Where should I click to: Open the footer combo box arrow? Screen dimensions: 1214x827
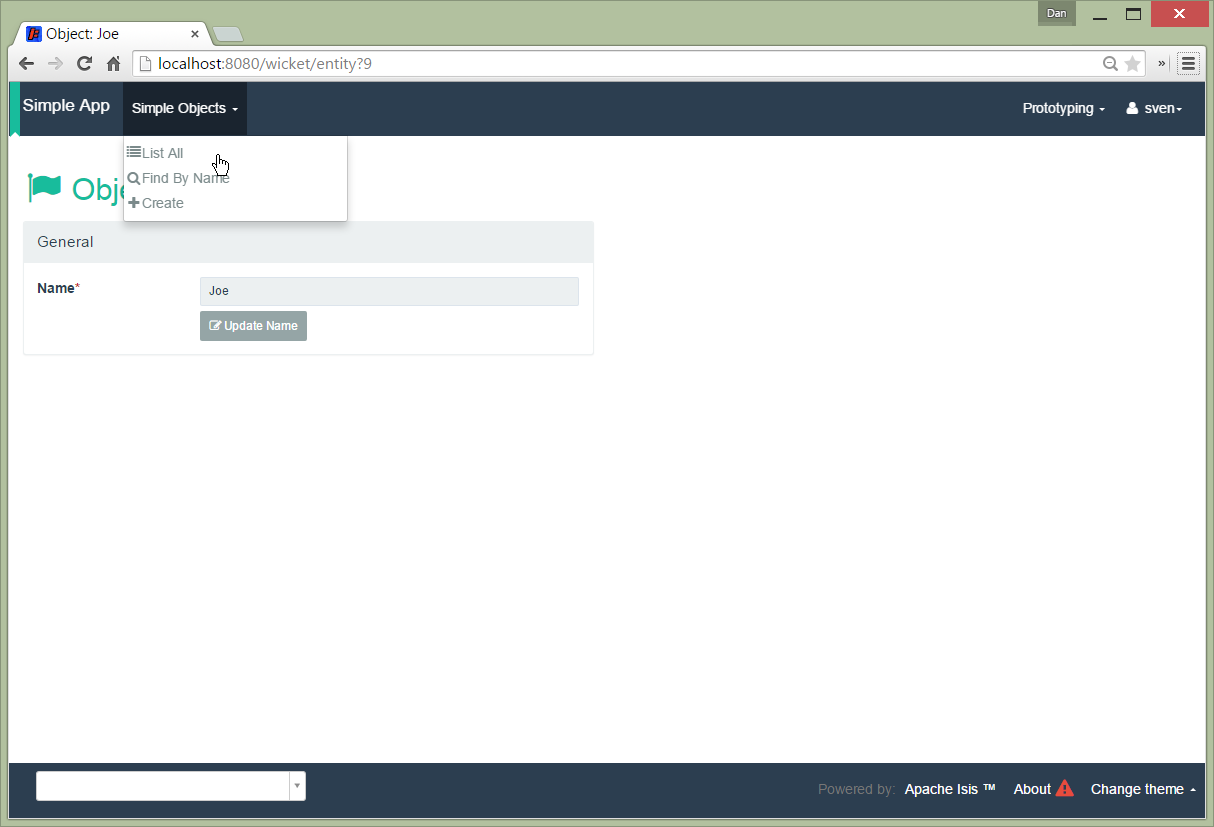pos(297,786)
